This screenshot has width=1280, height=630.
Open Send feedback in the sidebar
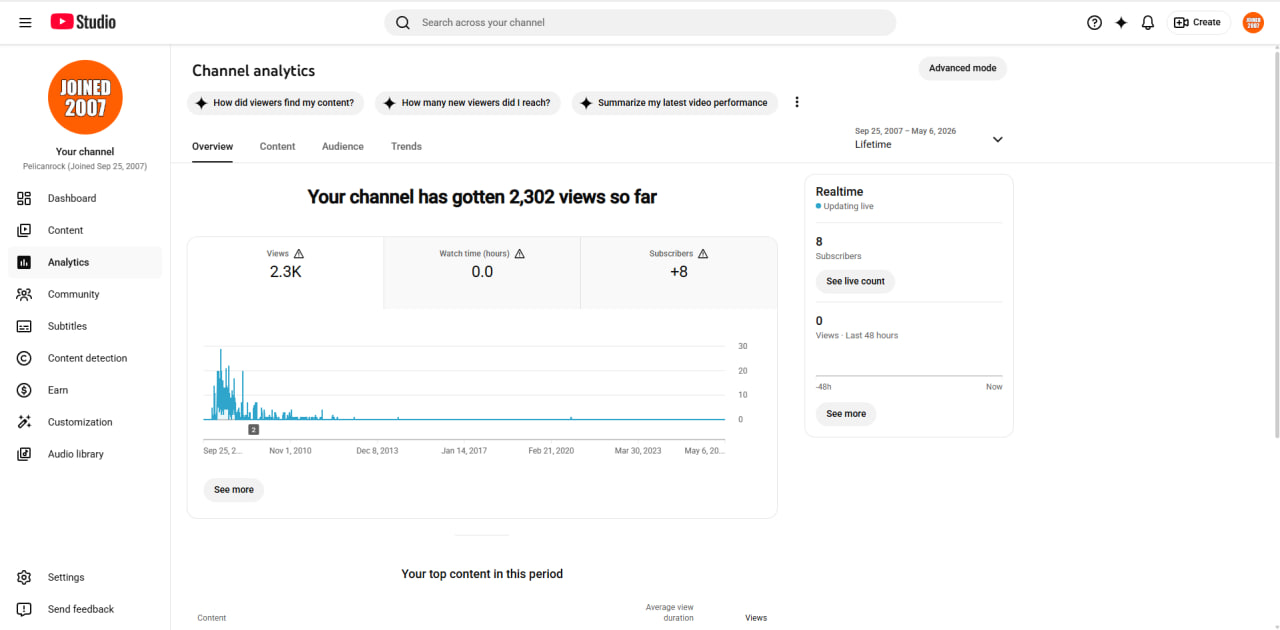85,609
